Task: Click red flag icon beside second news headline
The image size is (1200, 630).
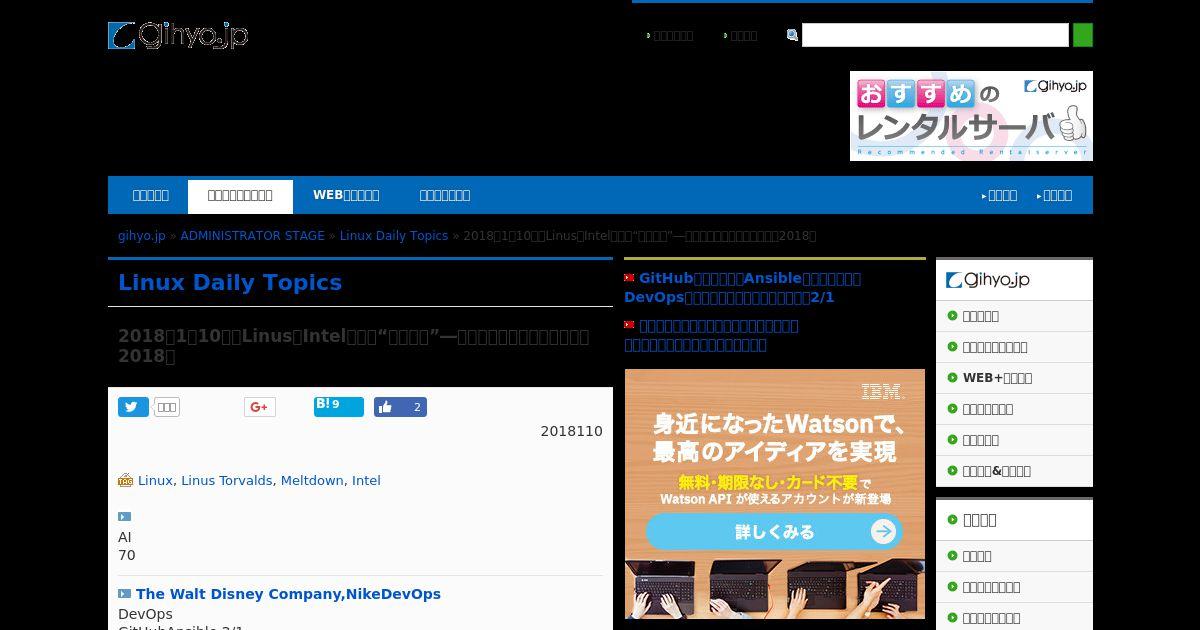Action: click(630, 325)
